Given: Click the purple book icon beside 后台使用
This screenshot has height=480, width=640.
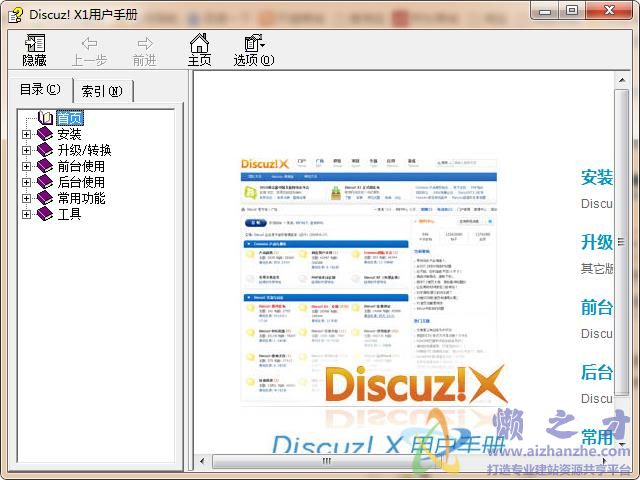Looking at the screenshot, I should pos(45,182).
